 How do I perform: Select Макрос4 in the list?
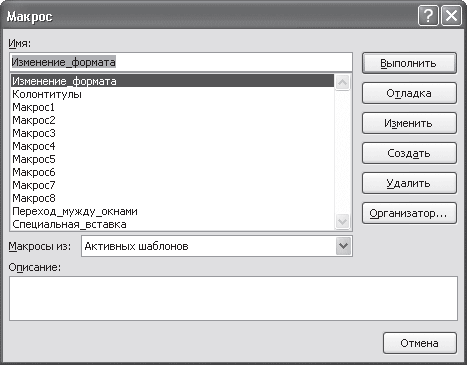tap(172, 146)
